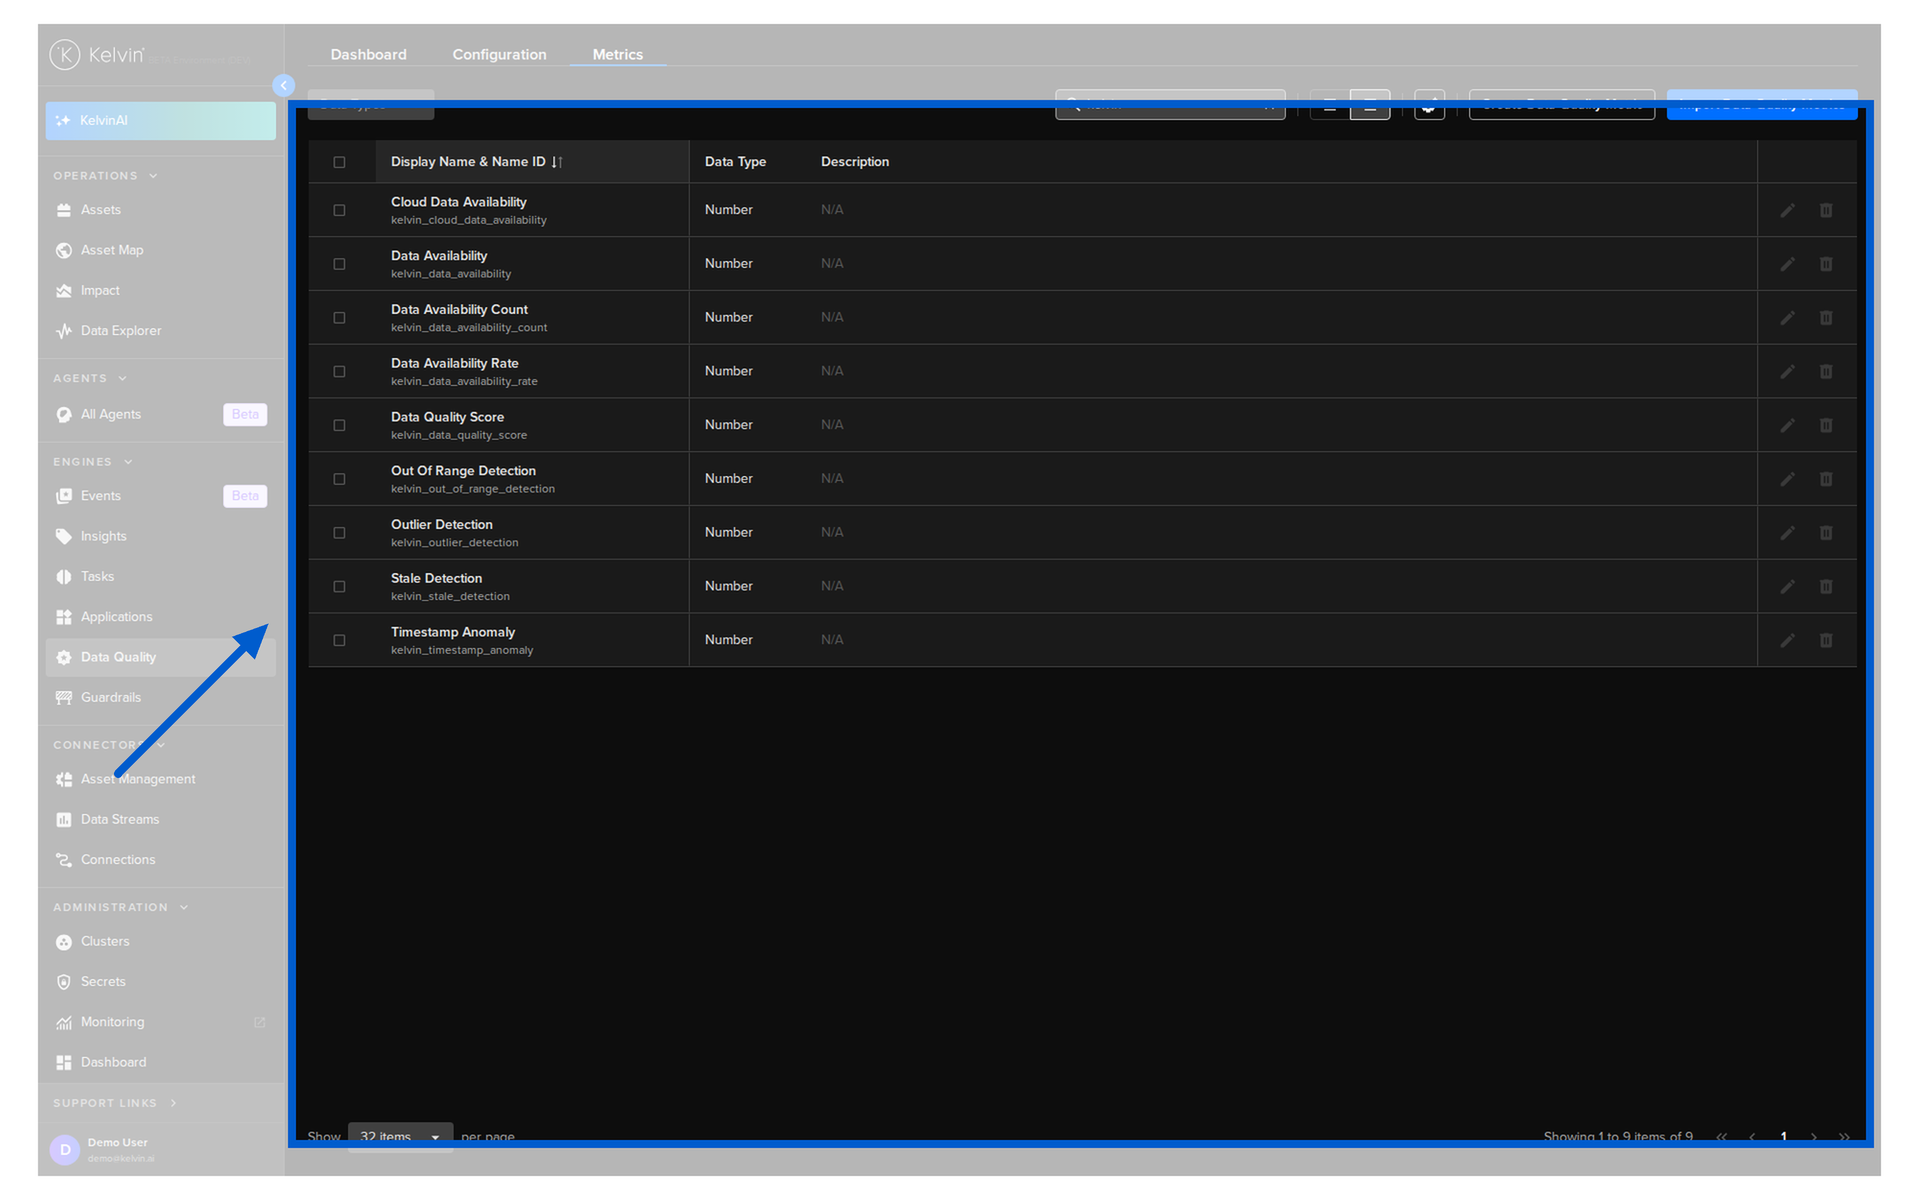This screenshot has height=1200, width=1920.
Task: Check the Data Quality Score row
Action: (x=339, y=425)
